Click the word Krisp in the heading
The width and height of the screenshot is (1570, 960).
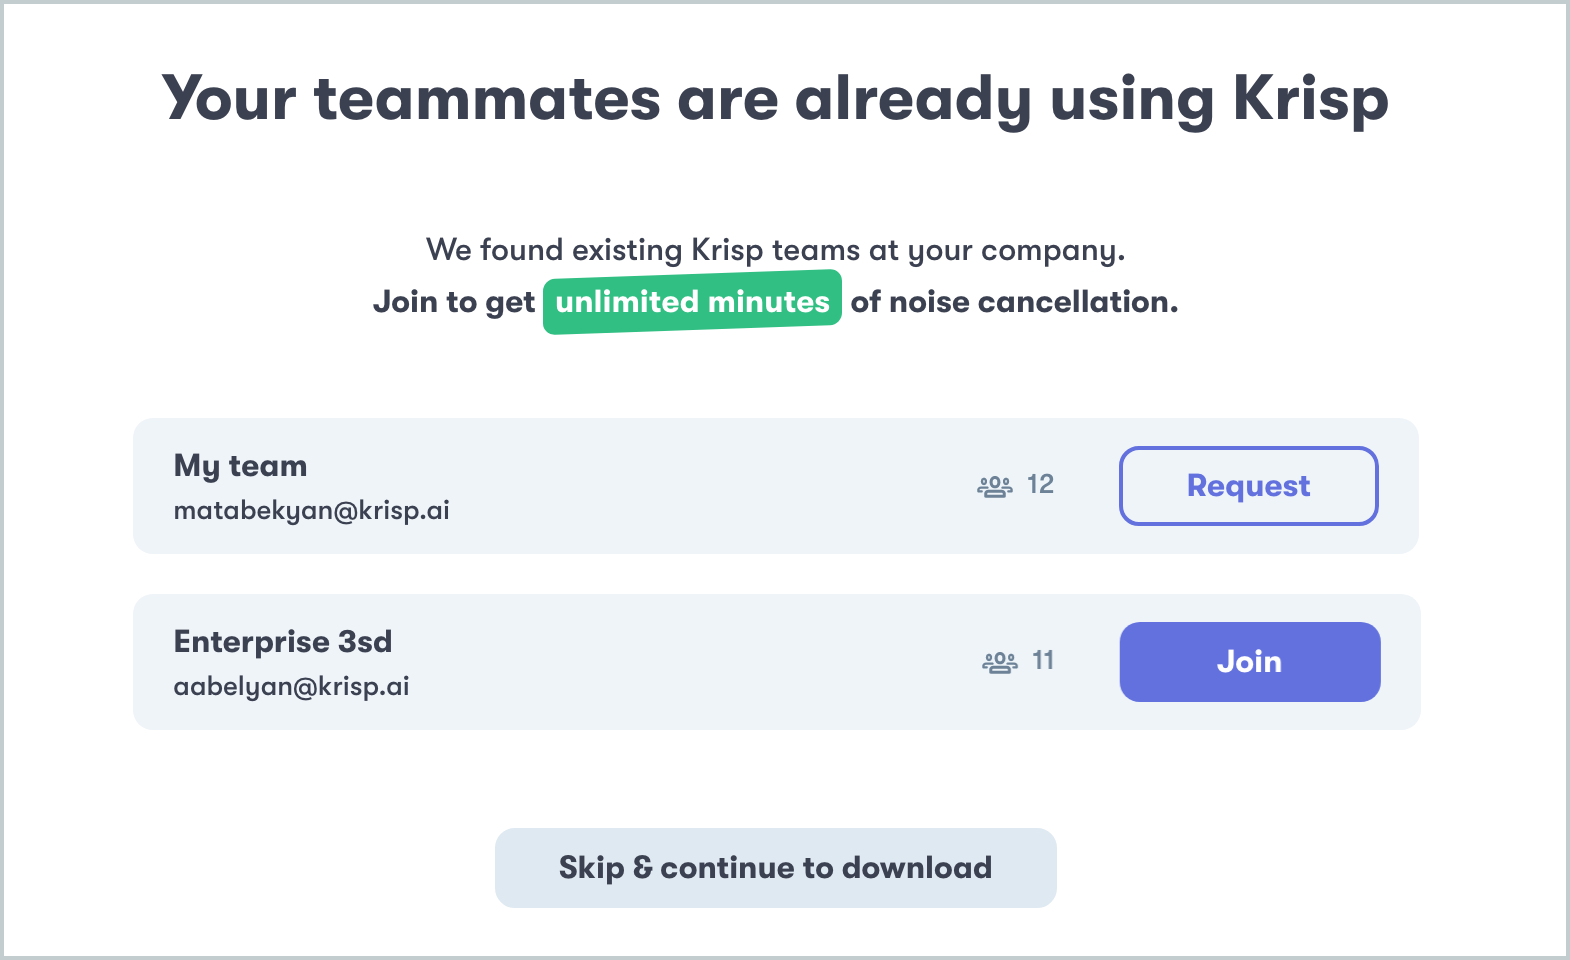coord(1310,101)
